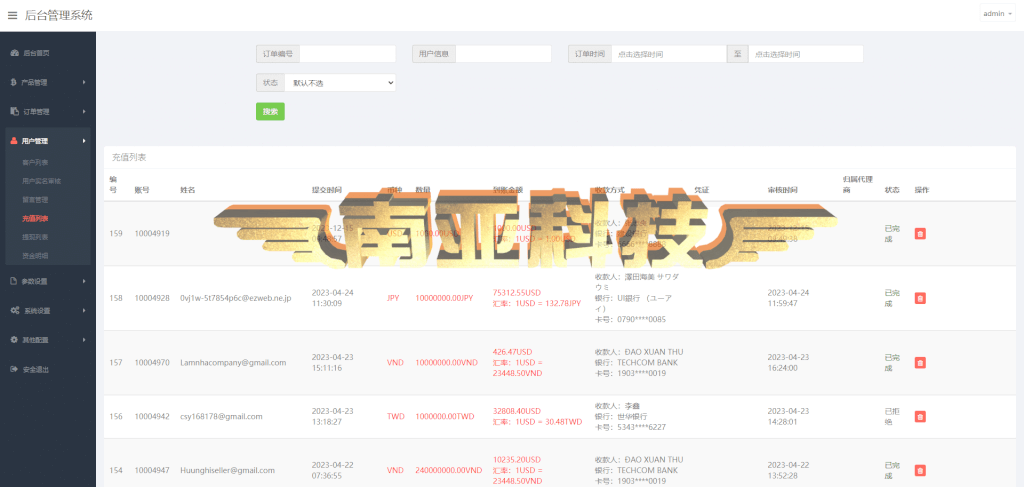Click credited amount 426.47USD

tap(513, 352)
